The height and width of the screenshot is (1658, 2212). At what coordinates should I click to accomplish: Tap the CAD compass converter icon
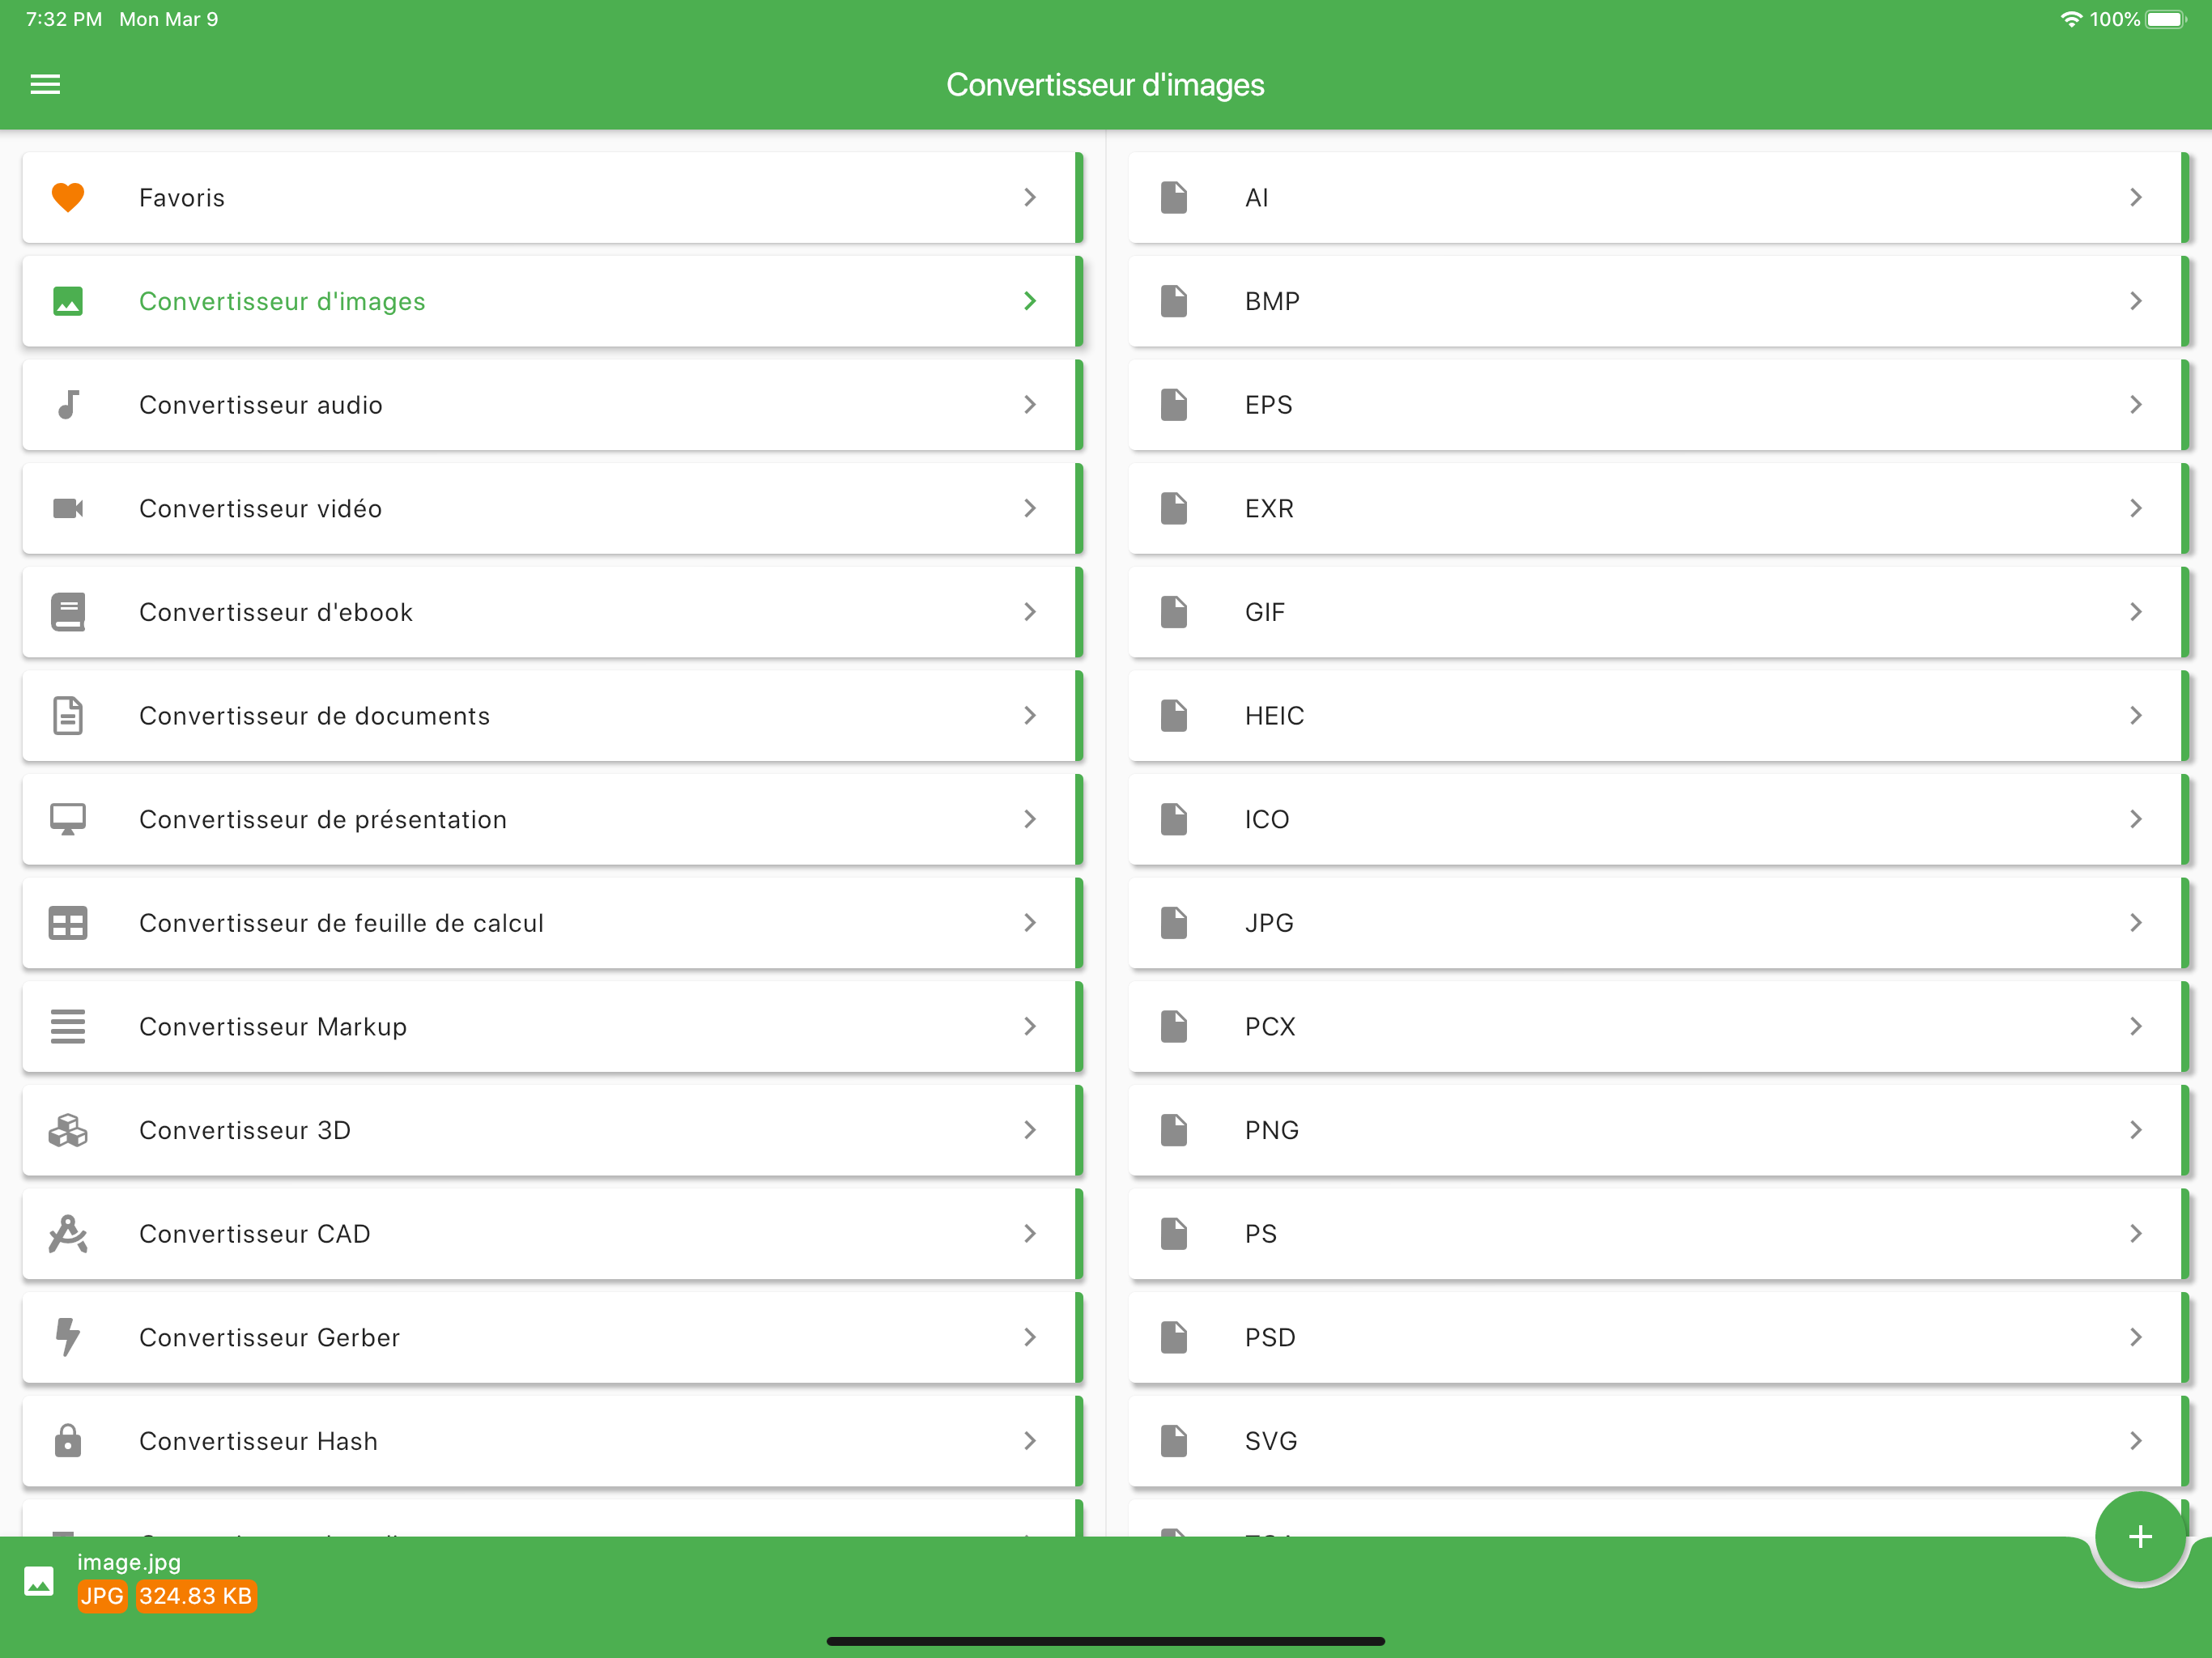tap(68, 1233)
